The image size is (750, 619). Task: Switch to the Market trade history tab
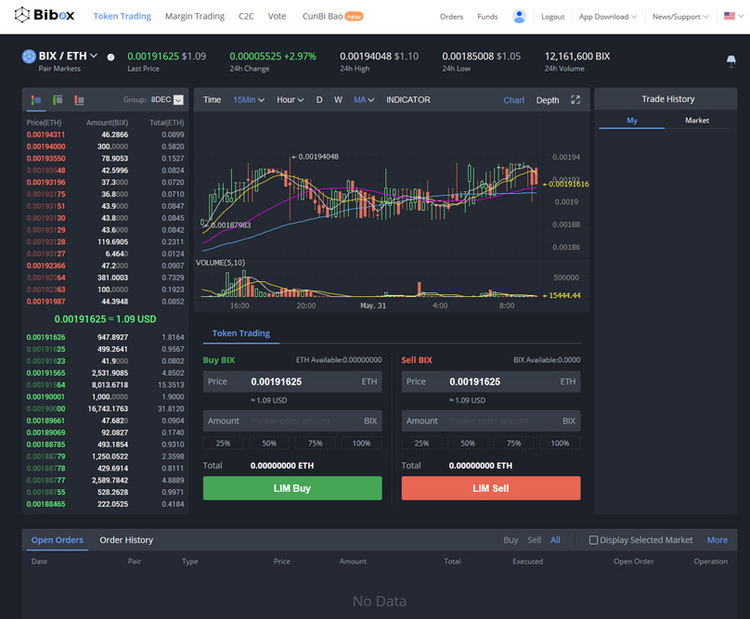click(697, 121)
